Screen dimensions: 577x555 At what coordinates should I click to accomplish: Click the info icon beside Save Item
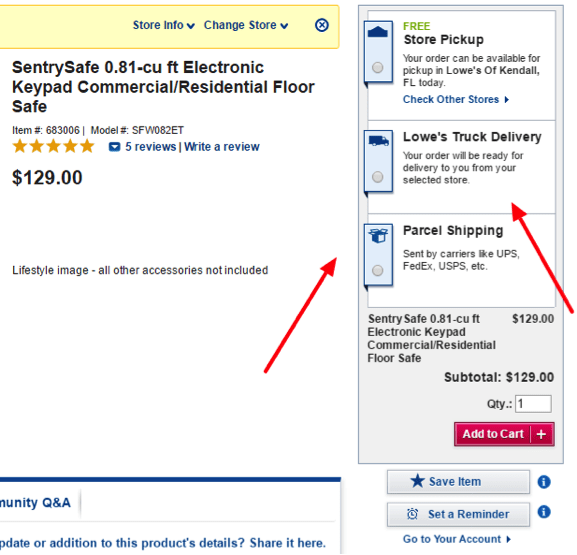[x=544, y=481]
